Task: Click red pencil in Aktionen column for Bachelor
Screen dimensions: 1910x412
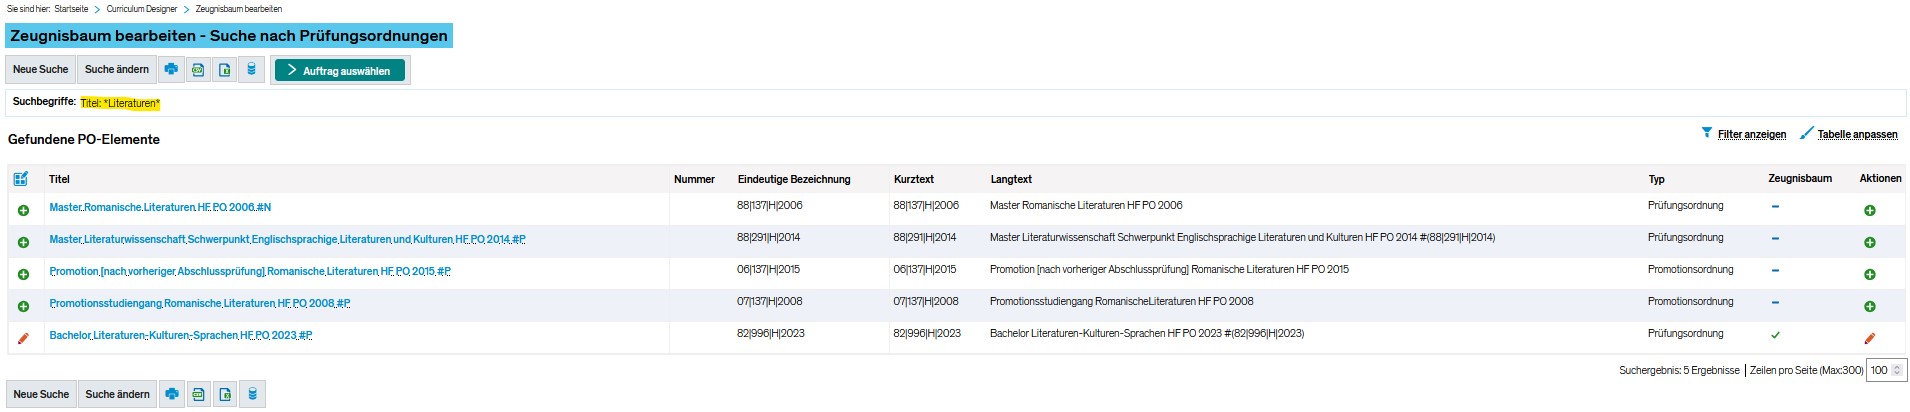Action: click(x=1869, y=338)
